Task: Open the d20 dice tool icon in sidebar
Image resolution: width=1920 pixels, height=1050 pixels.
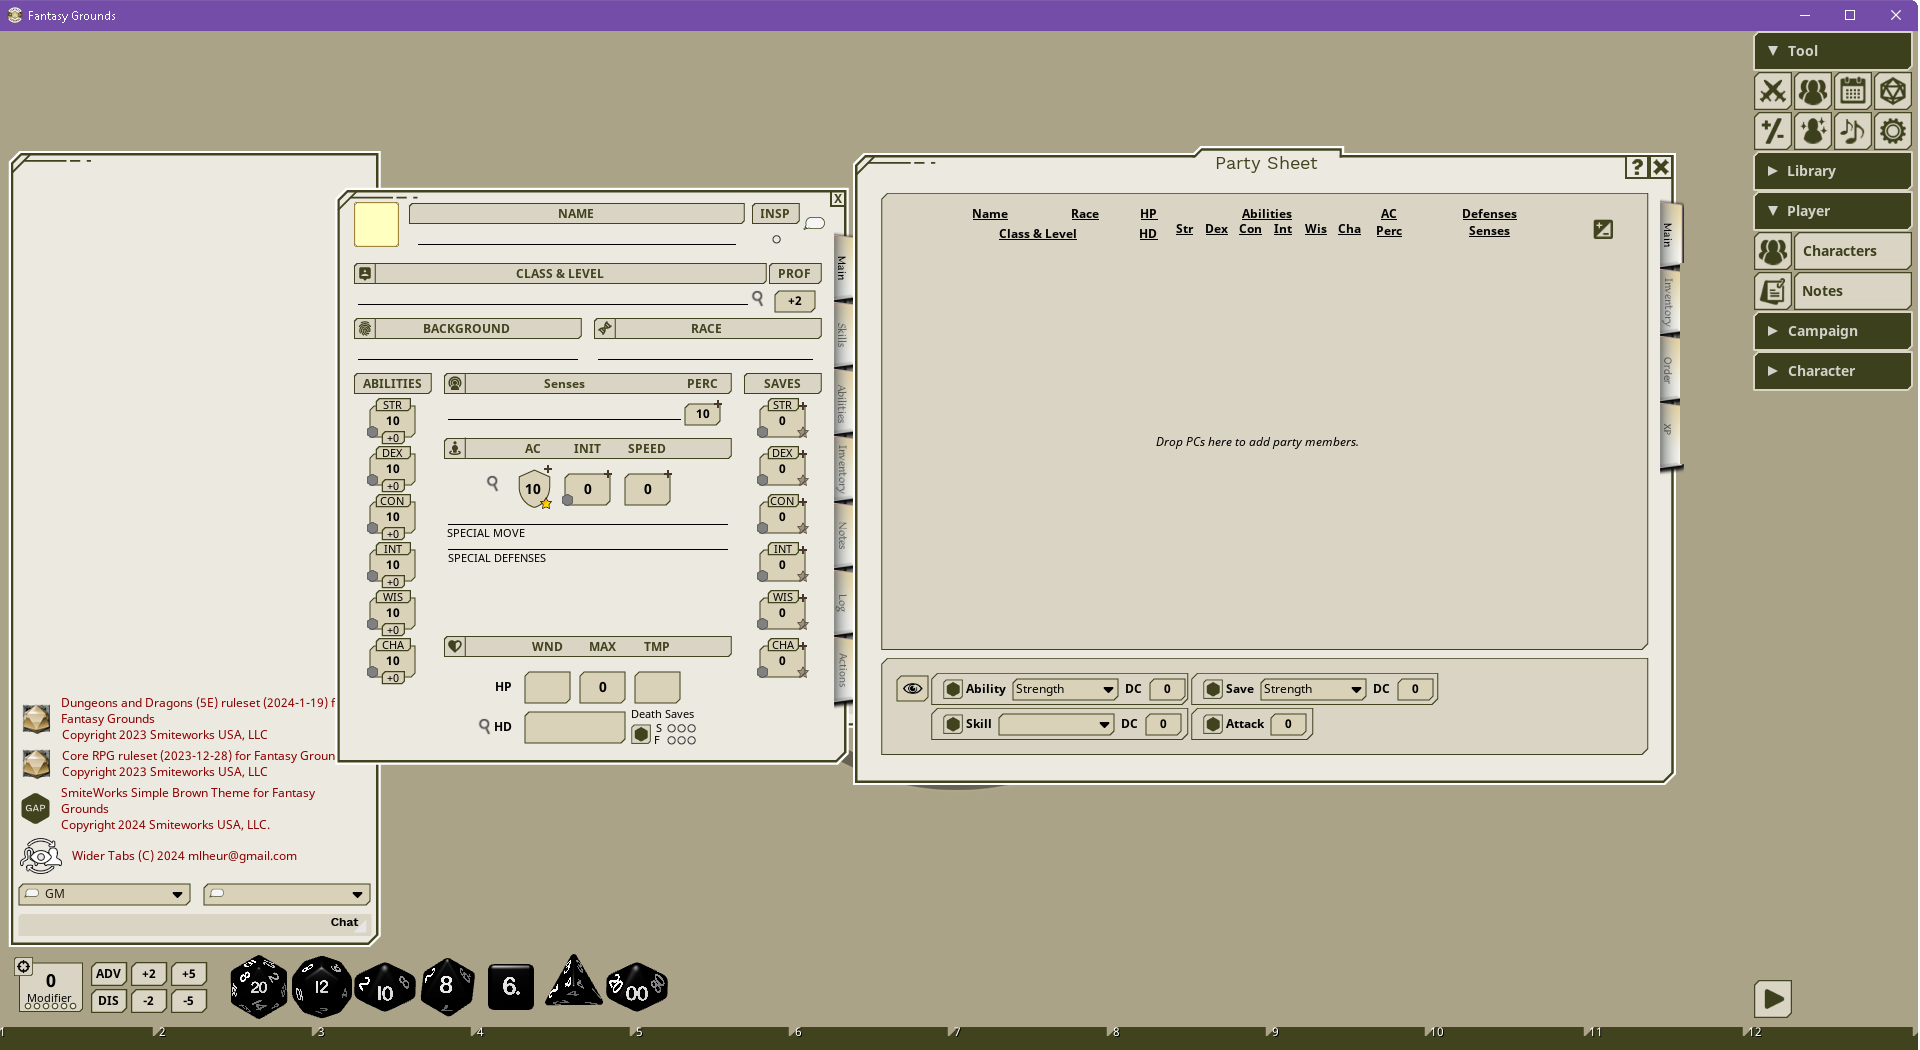Action: point(1892,91)
